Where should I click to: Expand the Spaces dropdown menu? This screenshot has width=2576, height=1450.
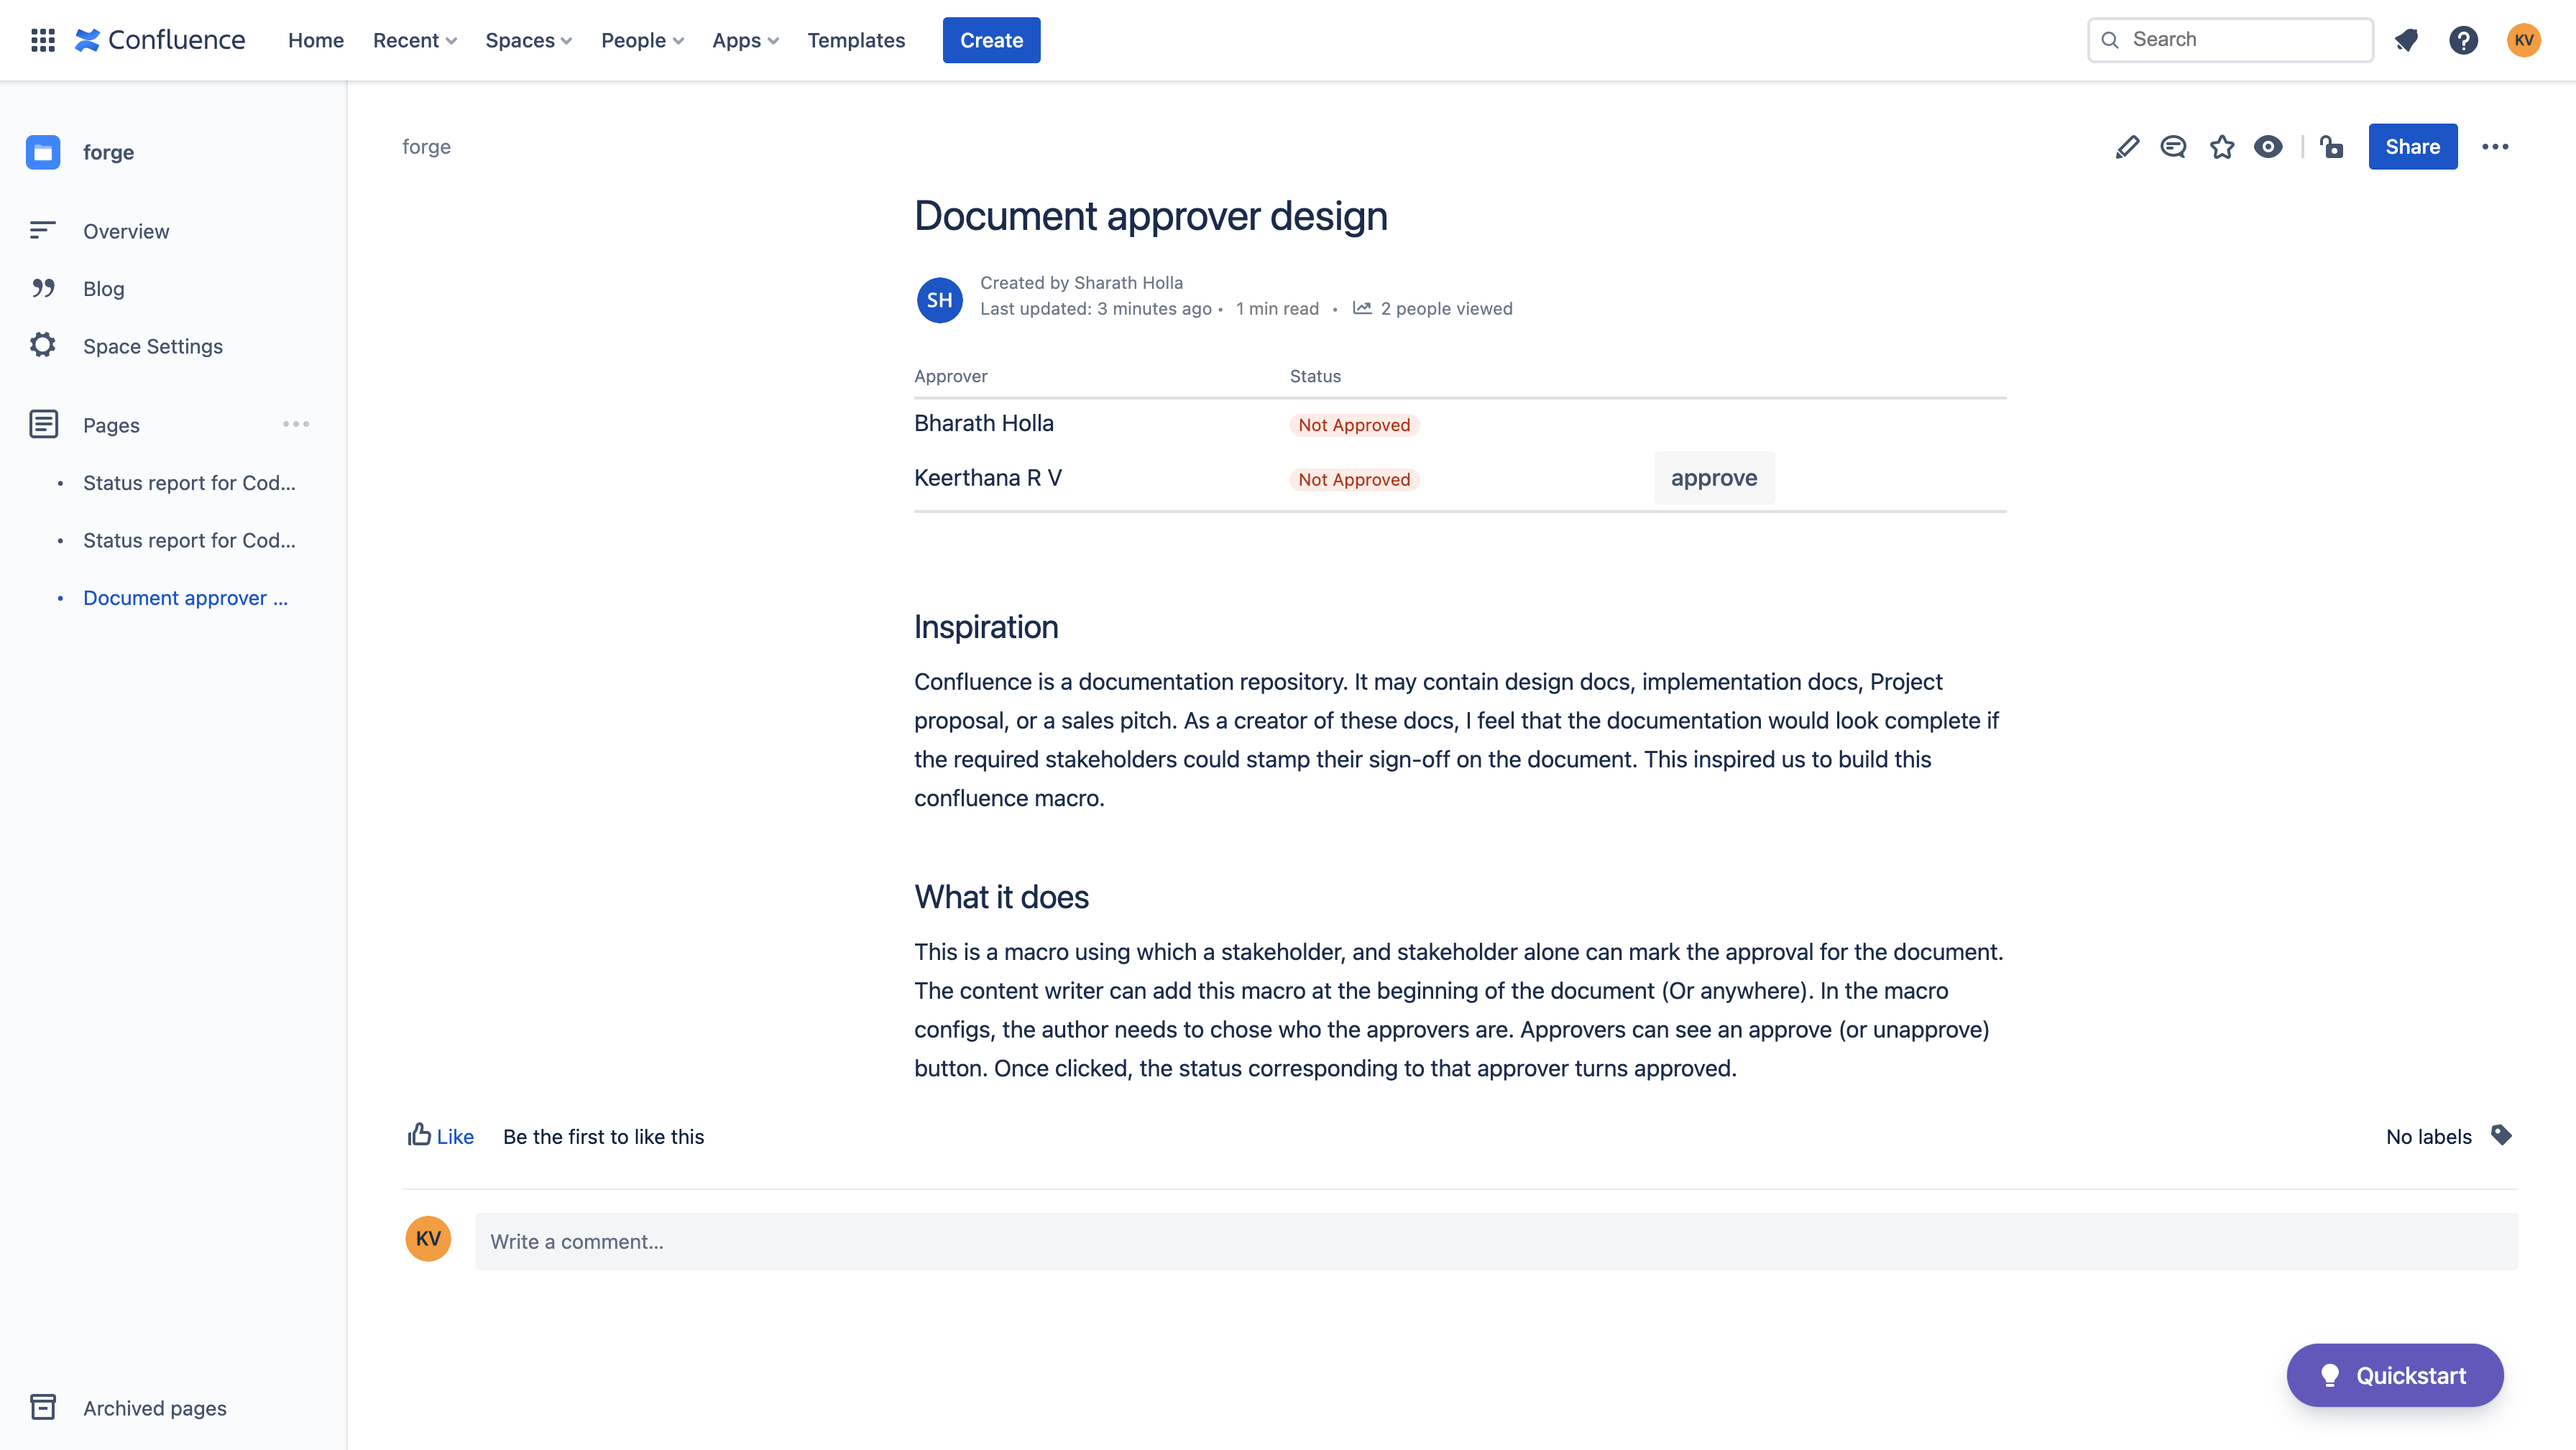click(x=528, y=40)
